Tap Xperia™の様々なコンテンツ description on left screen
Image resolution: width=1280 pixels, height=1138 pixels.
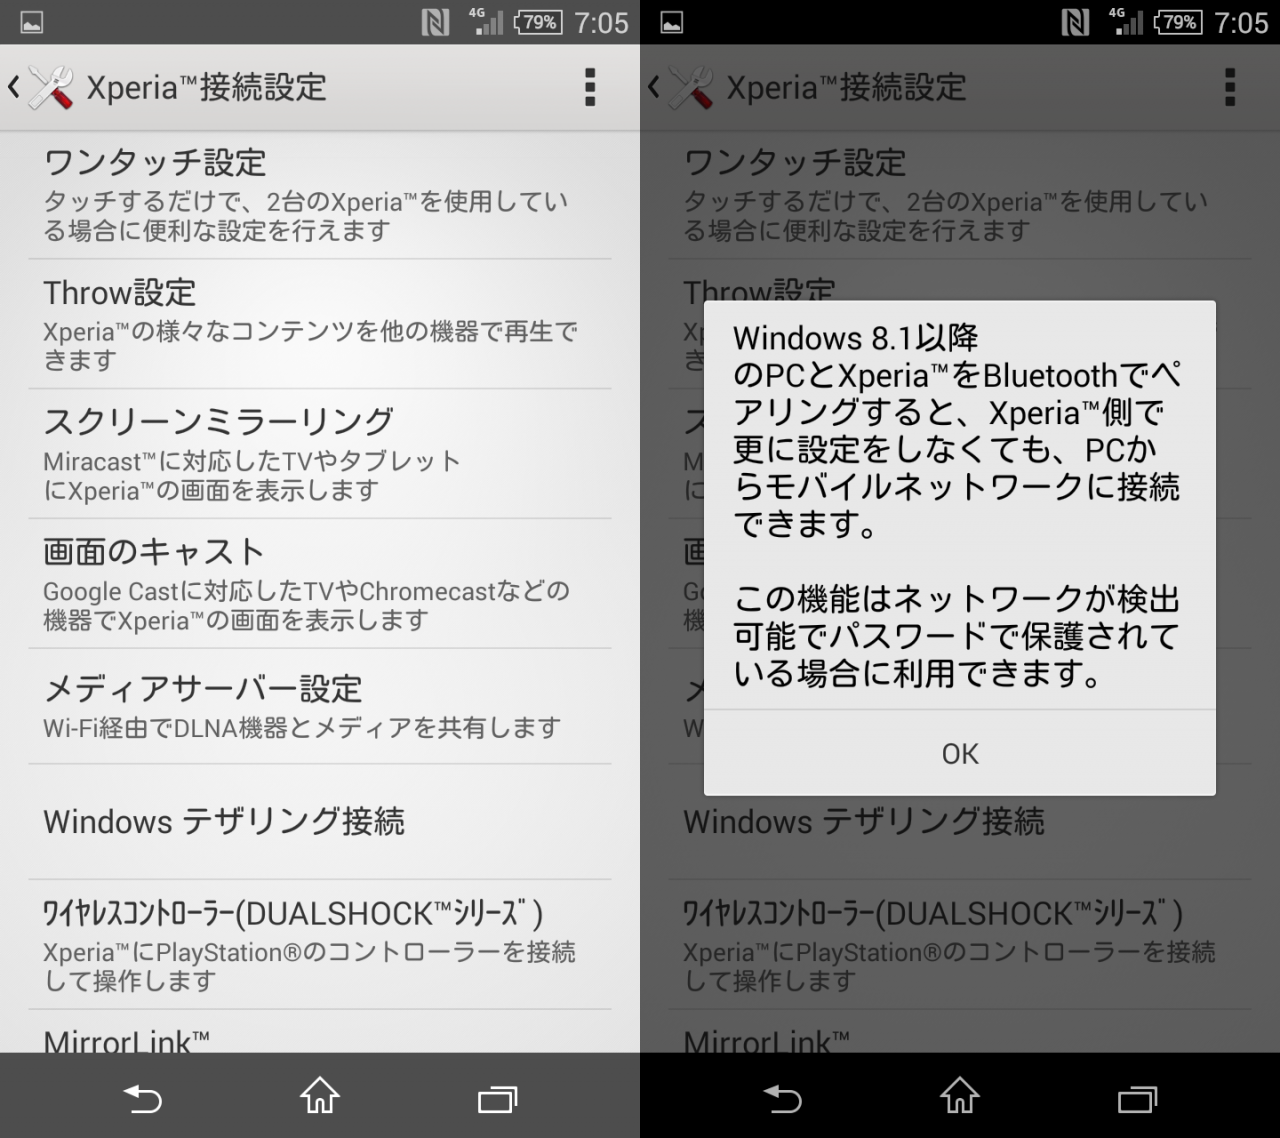point(310,346)
